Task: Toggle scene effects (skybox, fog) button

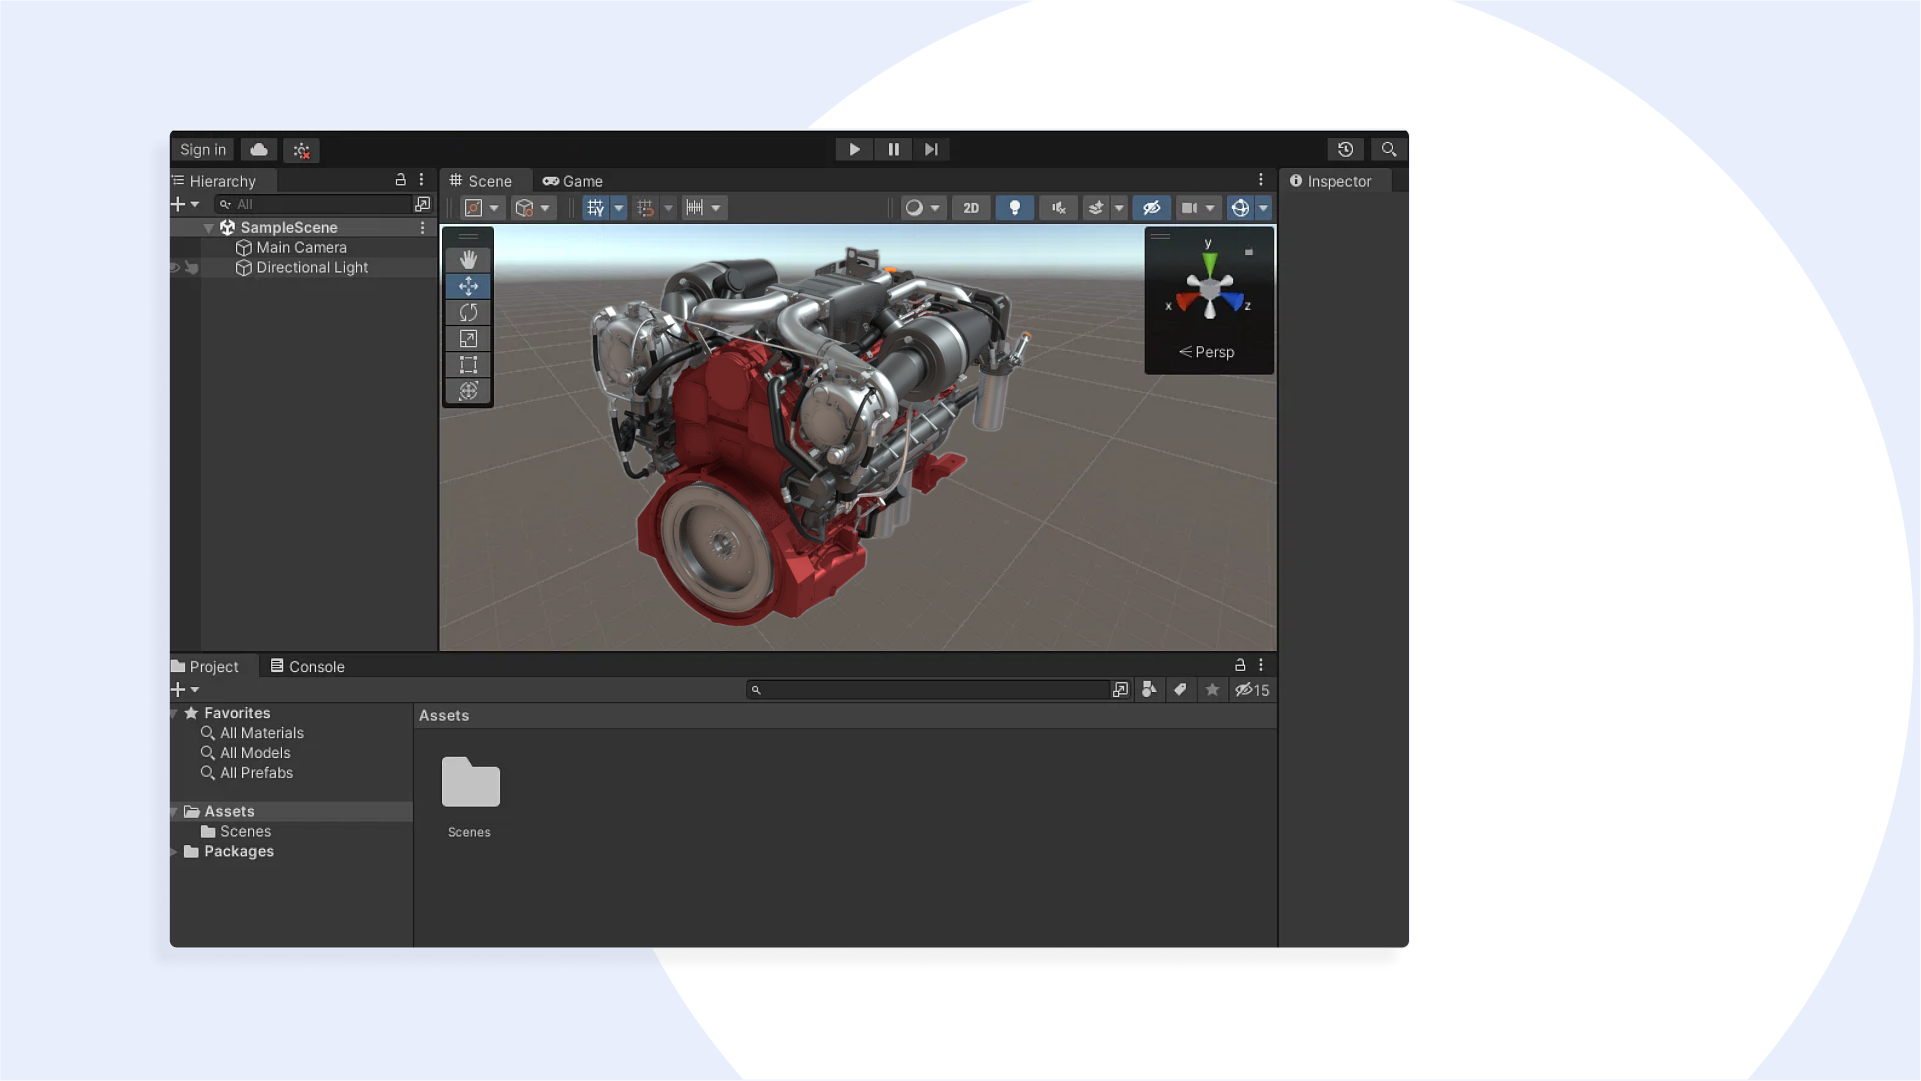Action: pyautogui.click(x=1096, y=208)
